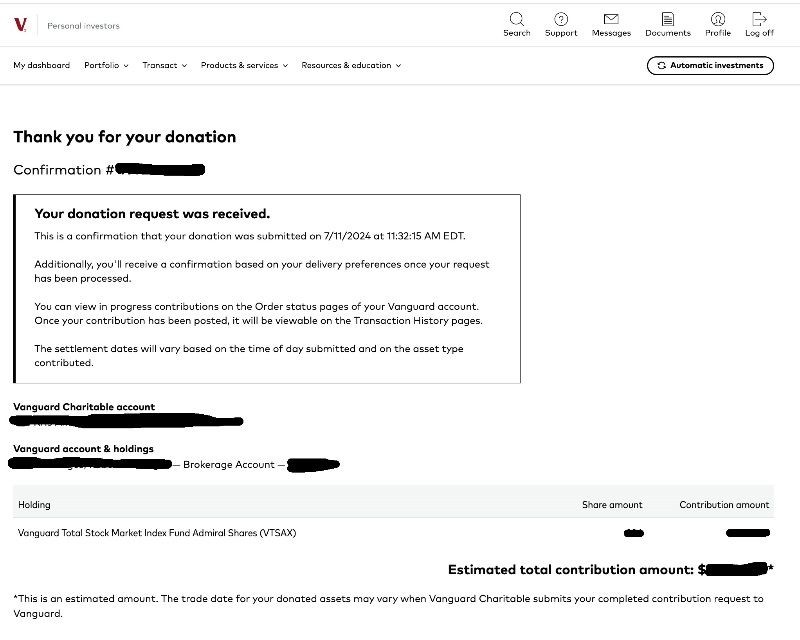Go to the Profile icon
The width and height of the screenshot is (800, 640).
[x=718, y=19]
